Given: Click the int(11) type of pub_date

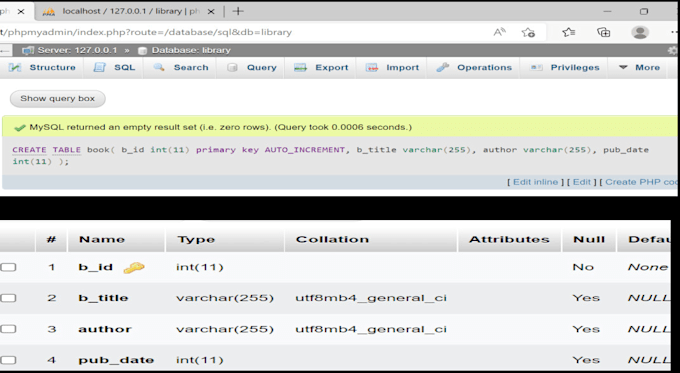Looking at the screenshot, I should pos(199,360).
